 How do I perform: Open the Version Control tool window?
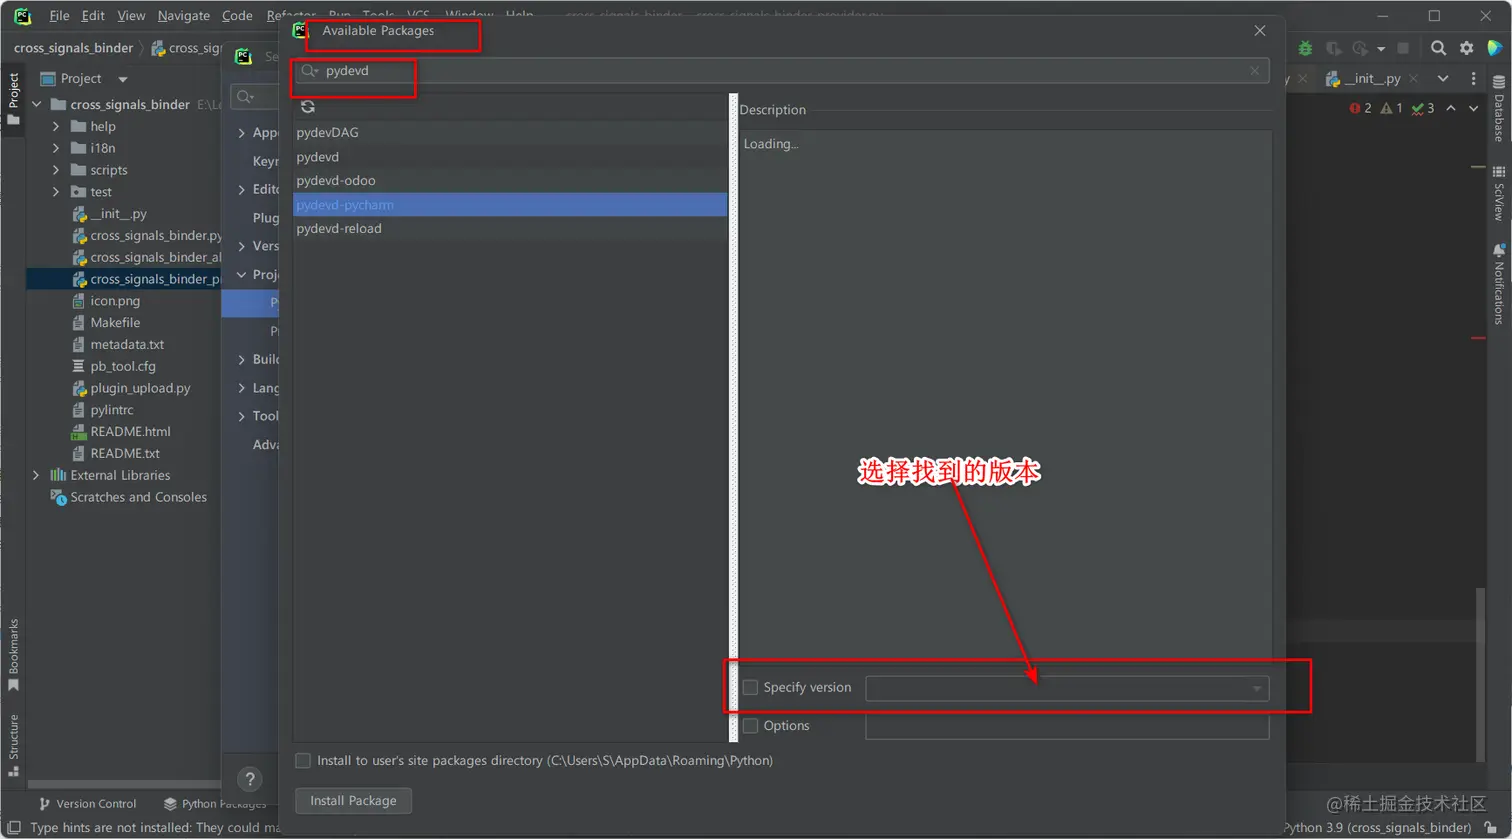pos(87,804)
